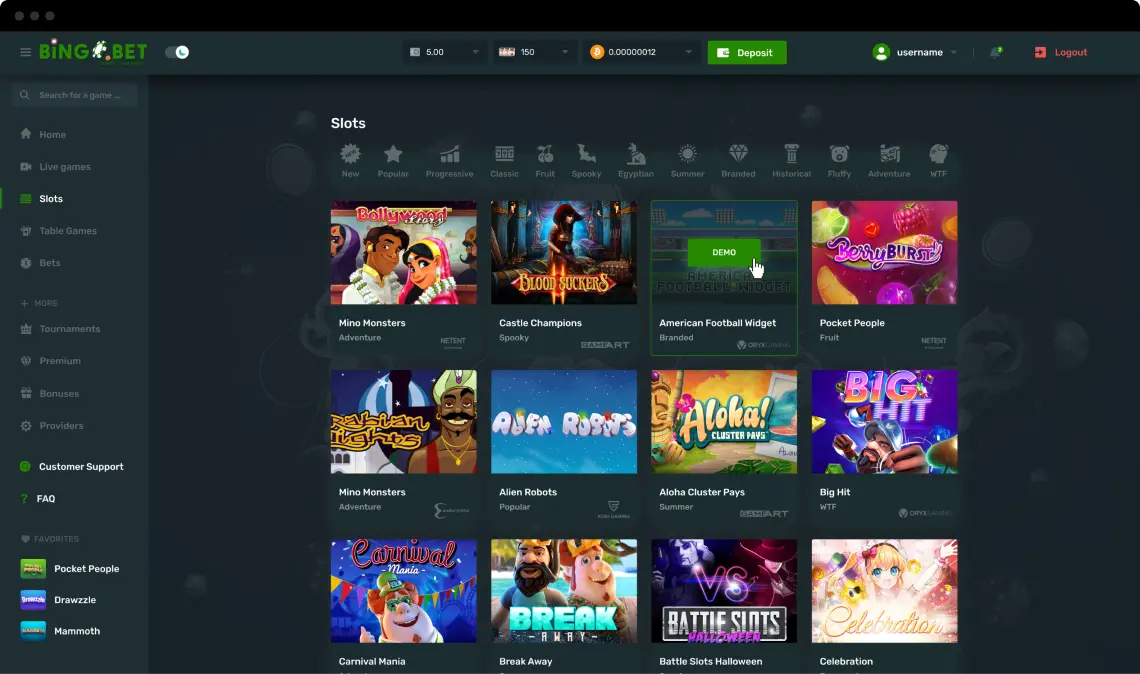Filter slots by Popular category
Viewport: 1140px width, 674px height.
[393, 161]
